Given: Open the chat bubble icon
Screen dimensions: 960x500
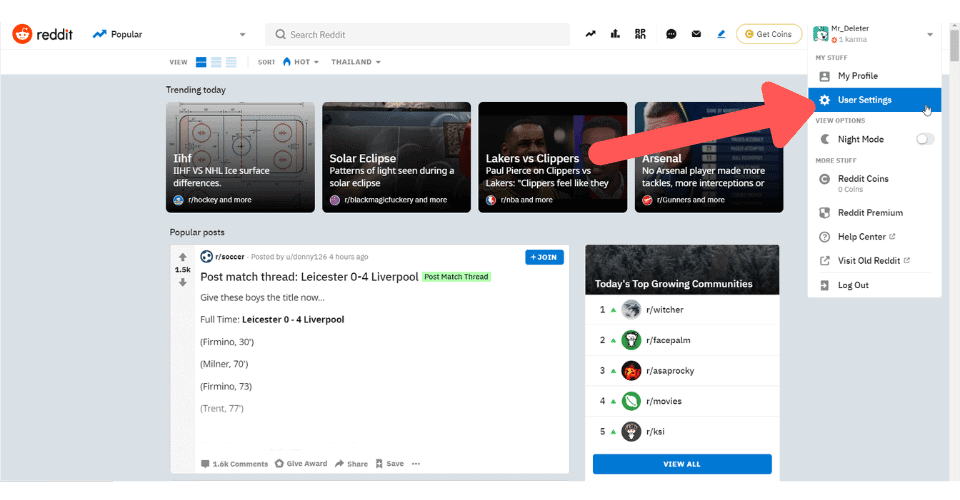Looking at the screenshot, I should (671, 34).
